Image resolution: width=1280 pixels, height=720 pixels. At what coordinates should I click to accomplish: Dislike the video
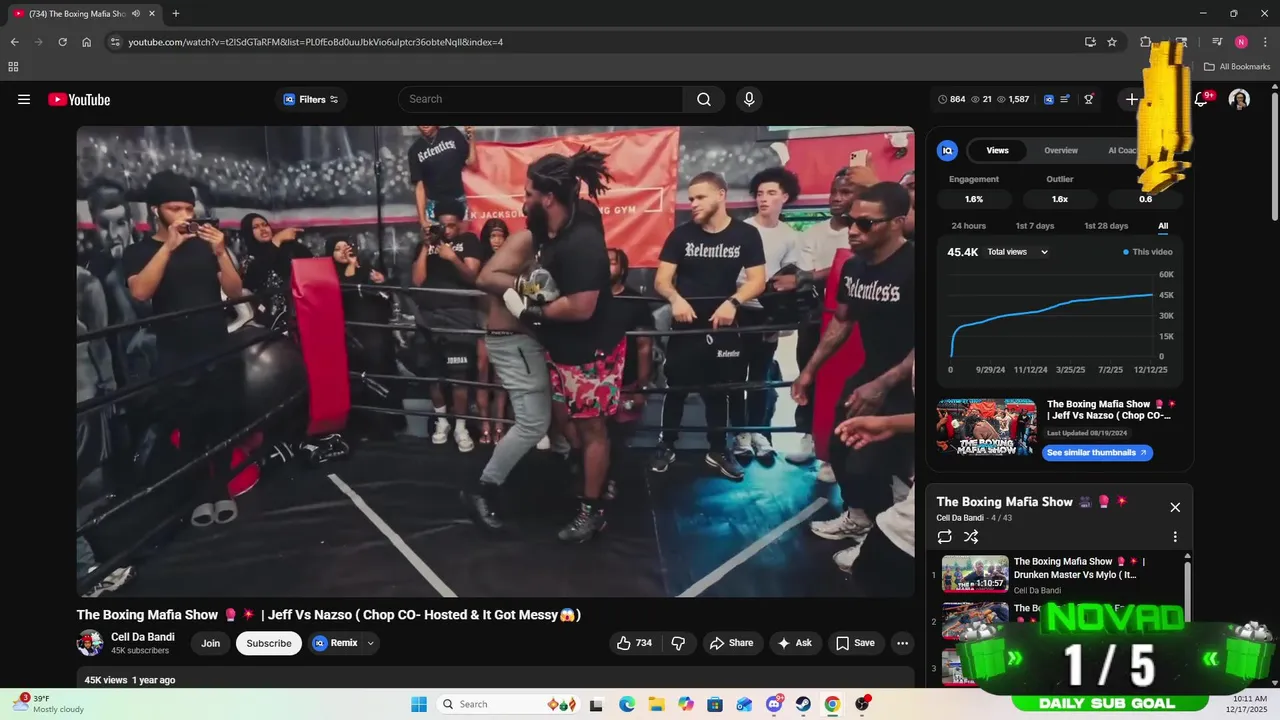pyautogui.click(x=678, y=643)
